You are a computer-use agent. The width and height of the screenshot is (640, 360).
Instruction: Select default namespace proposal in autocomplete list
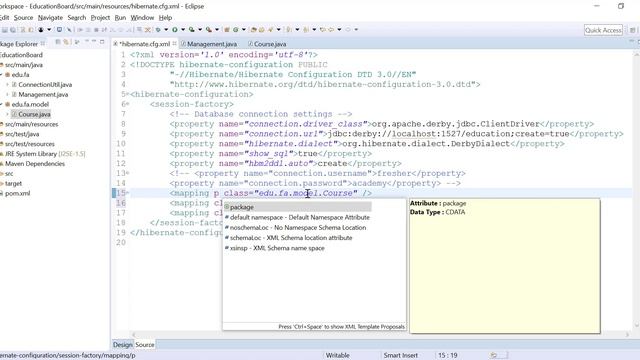tap(298, 218)
